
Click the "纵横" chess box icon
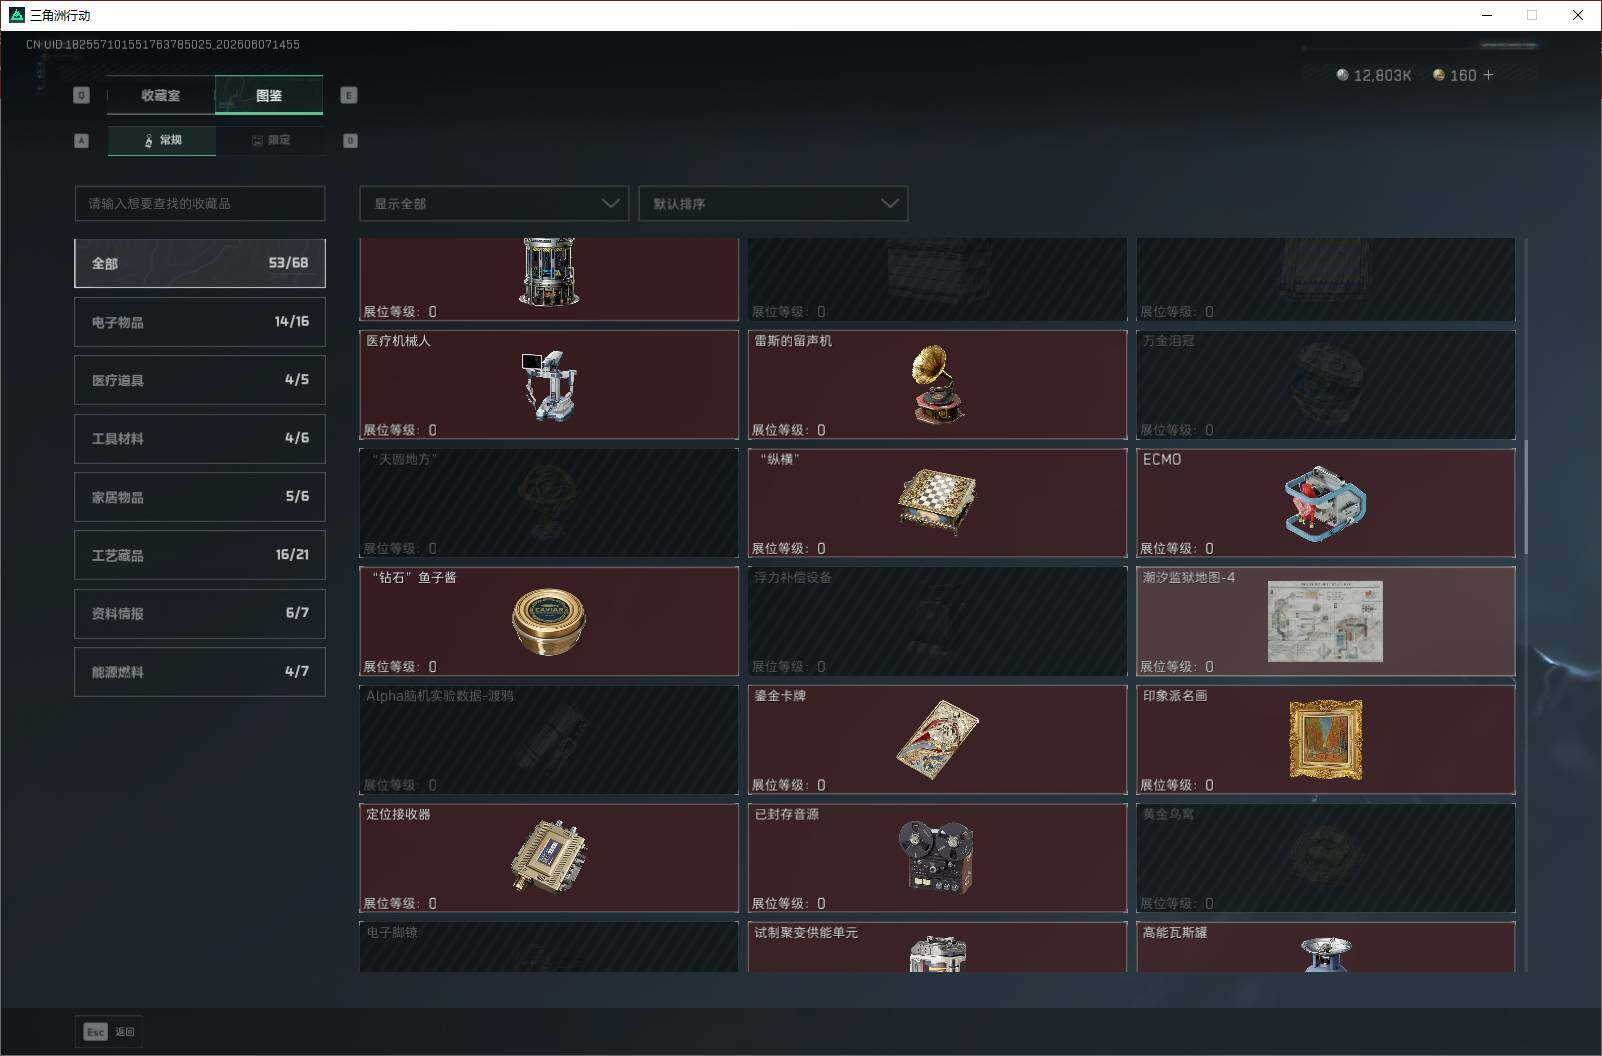(937, 500)
